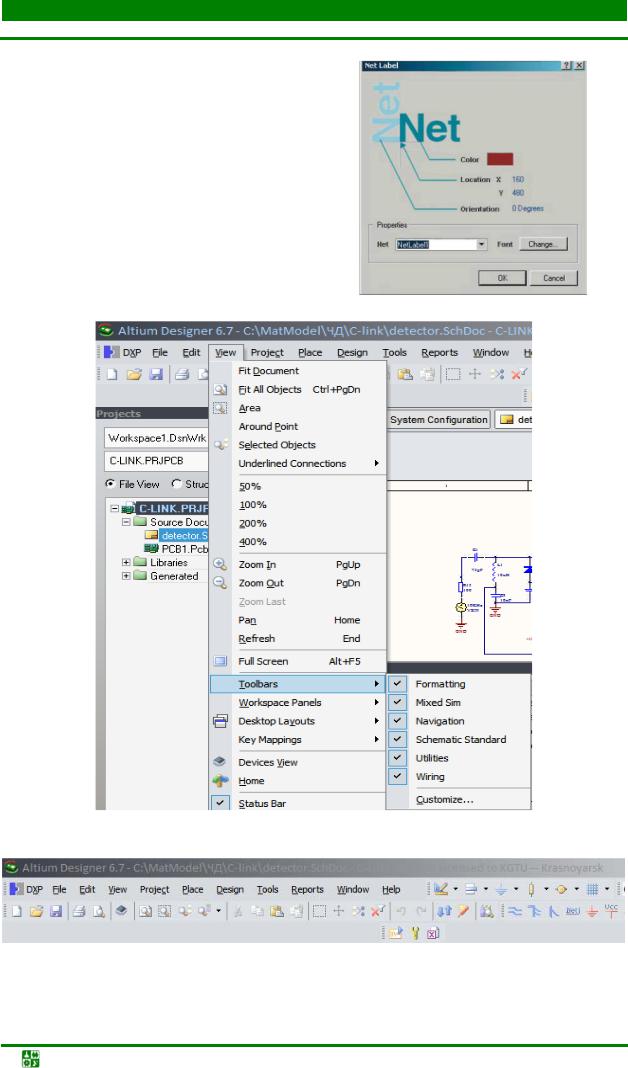Click Zoom In magnifier icon in View menu
Viewport: 628px width, 1068px height.
(x=220, y=565)
